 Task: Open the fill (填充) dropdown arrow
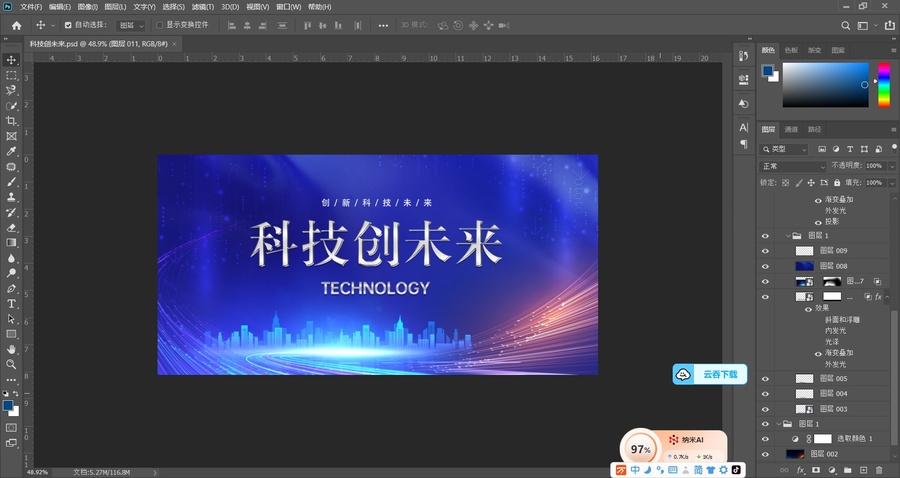pos(891,182)
